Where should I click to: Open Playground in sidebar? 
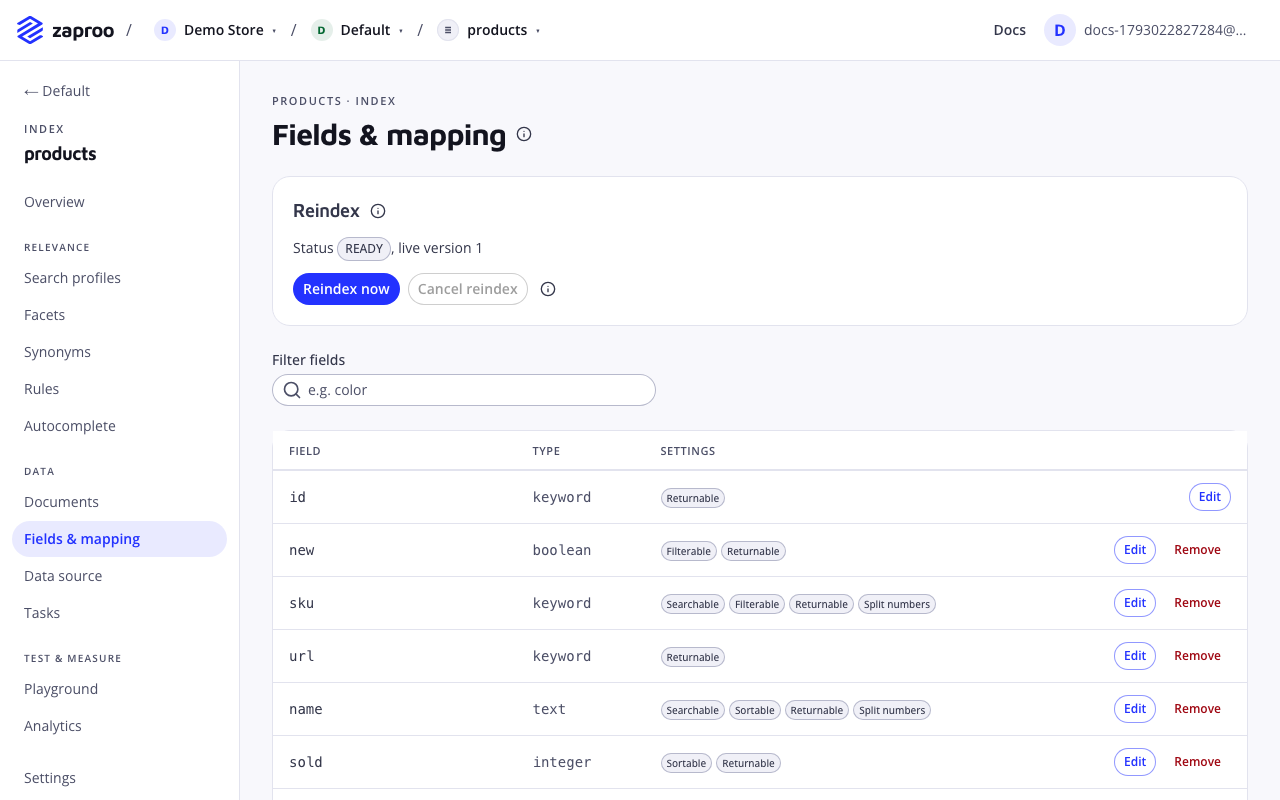click(x=119, y=689)
